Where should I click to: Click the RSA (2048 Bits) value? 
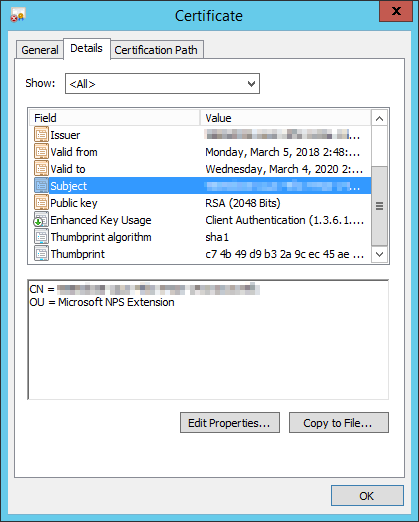click(x=243, y=203)
